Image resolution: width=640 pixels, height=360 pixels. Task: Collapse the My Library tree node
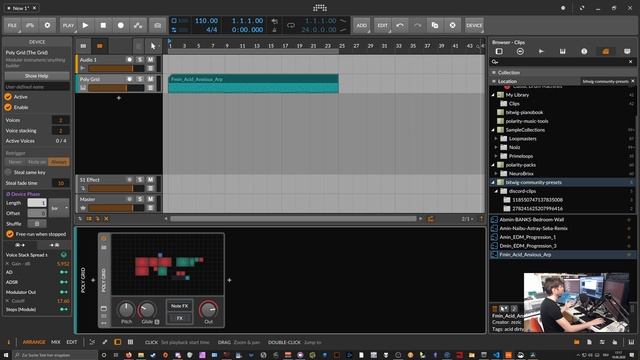click(493, 95)
